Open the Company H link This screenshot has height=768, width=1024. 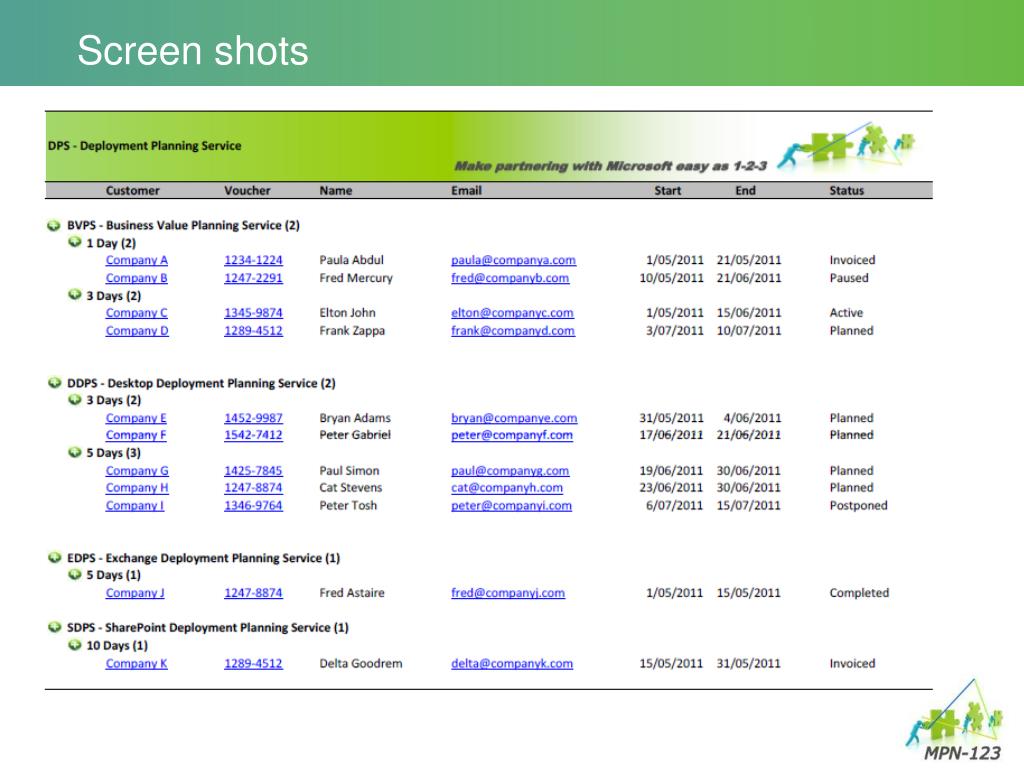137,488
